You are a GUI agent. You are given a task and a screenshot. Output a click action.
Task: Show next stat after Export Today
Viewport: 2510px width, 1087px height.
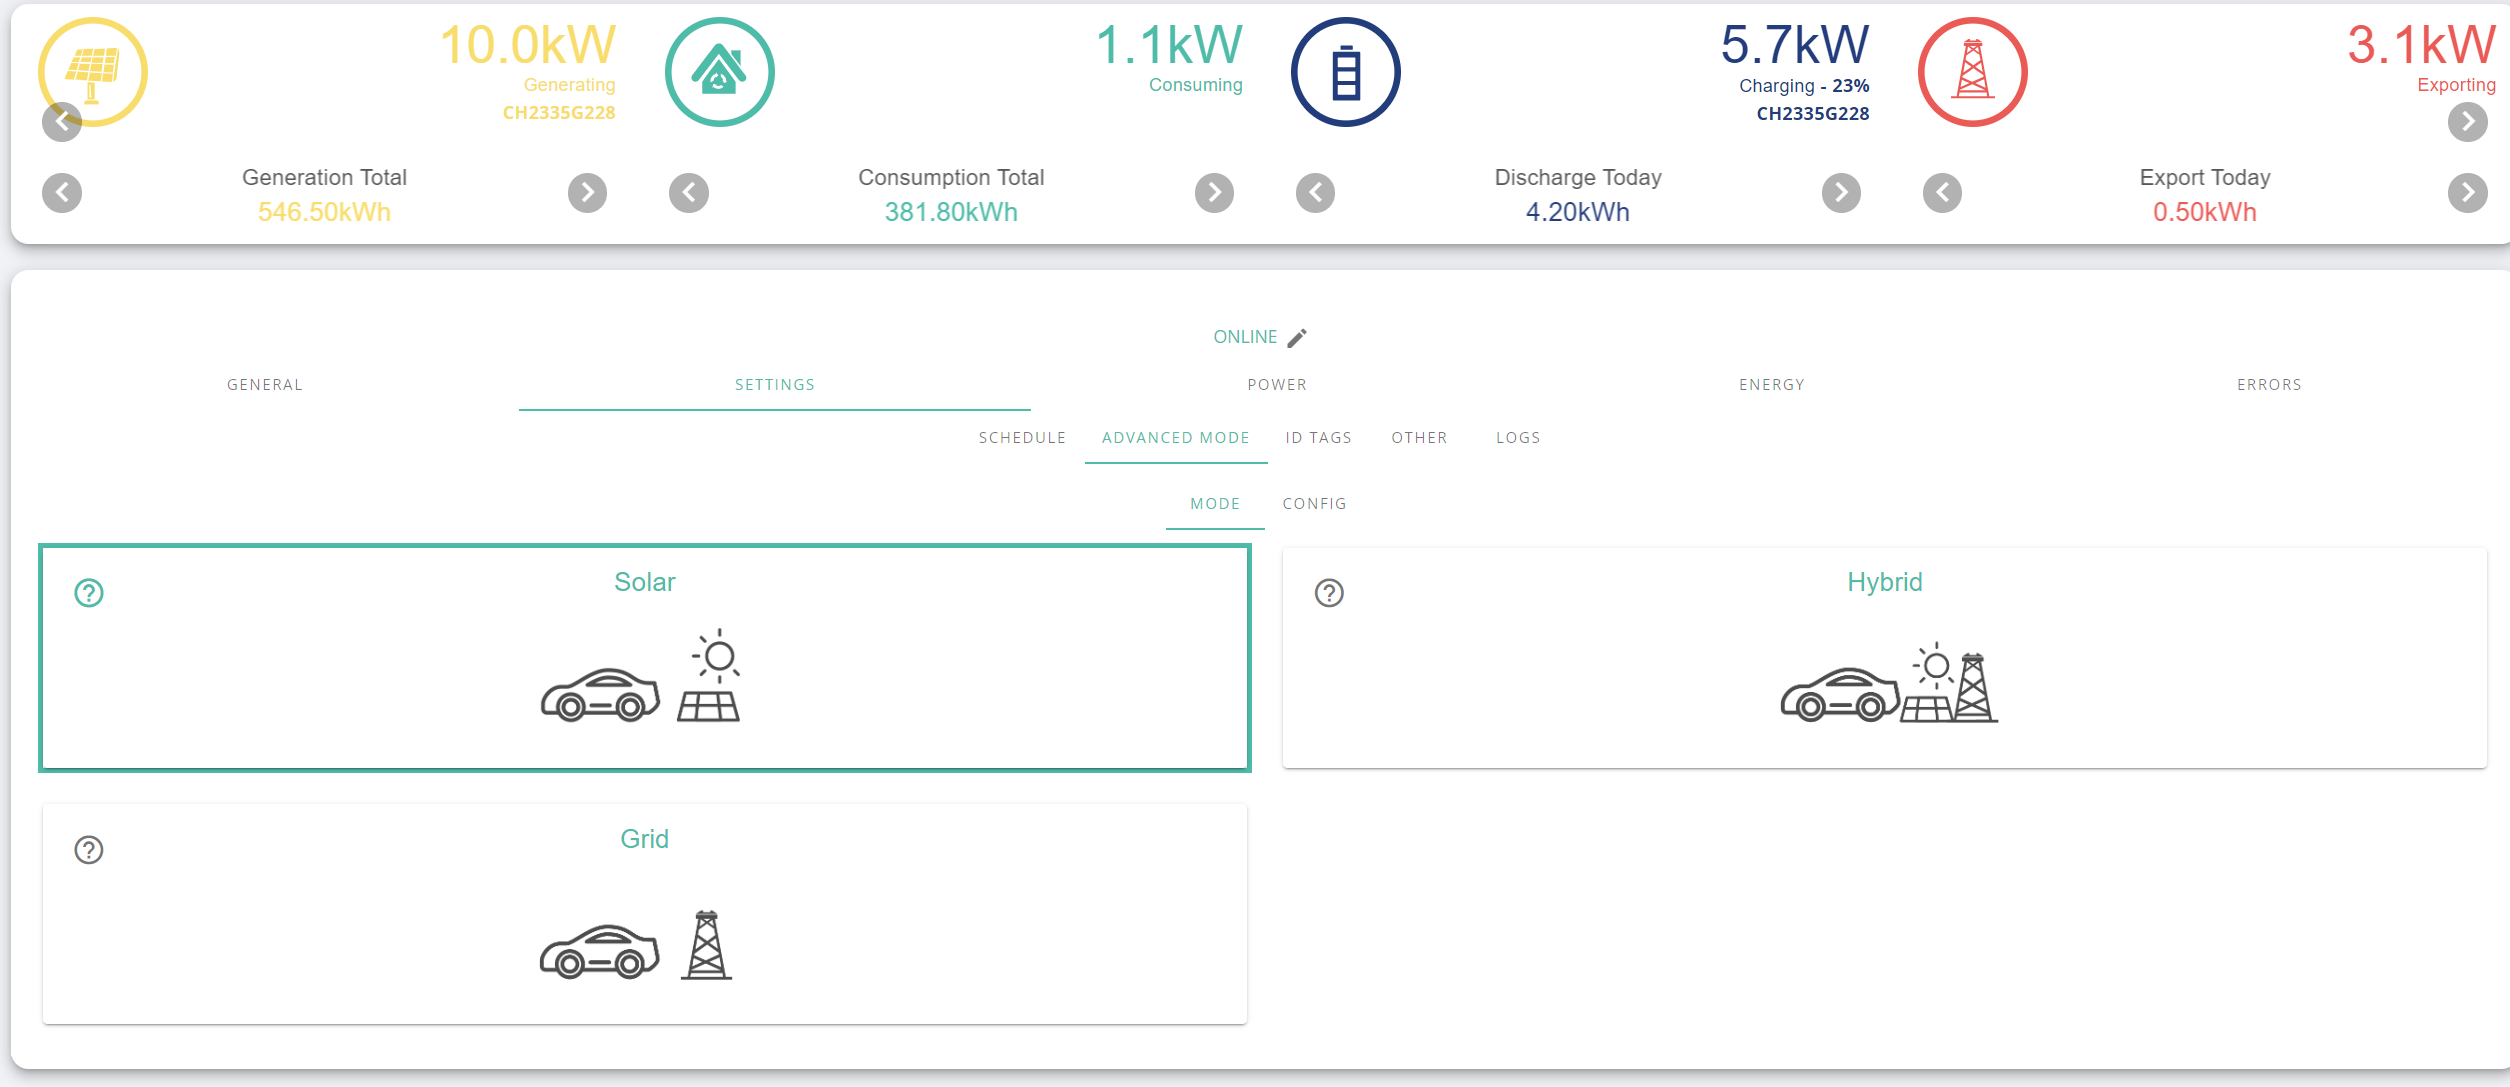point(2468,193)
